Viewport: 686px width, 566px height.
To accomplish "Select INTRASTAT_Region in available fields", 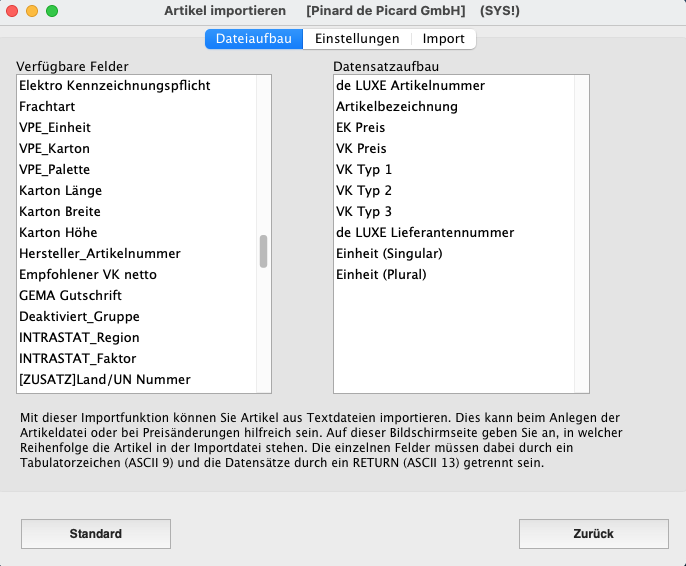I will (x=79, y=338).
